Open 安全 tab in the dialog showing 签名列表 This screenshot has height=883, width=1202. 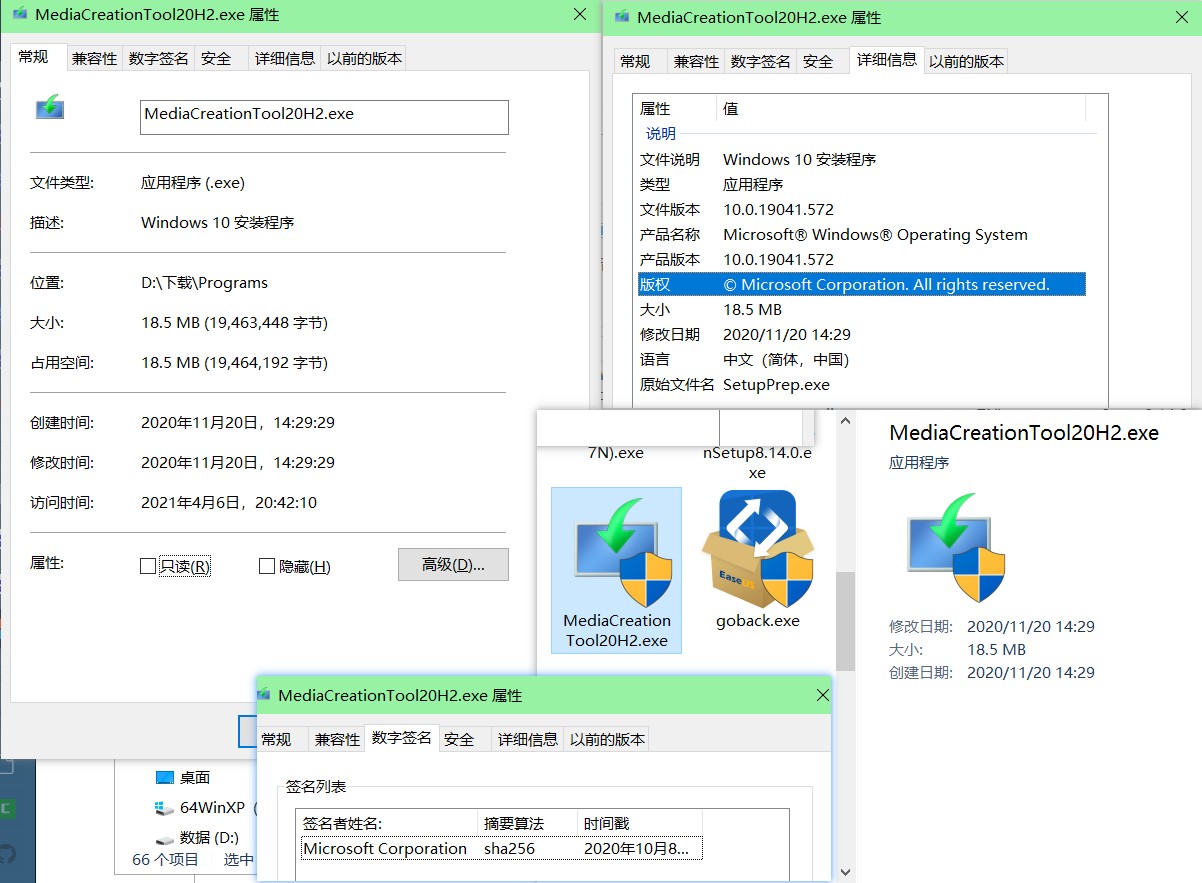point(459,739)
